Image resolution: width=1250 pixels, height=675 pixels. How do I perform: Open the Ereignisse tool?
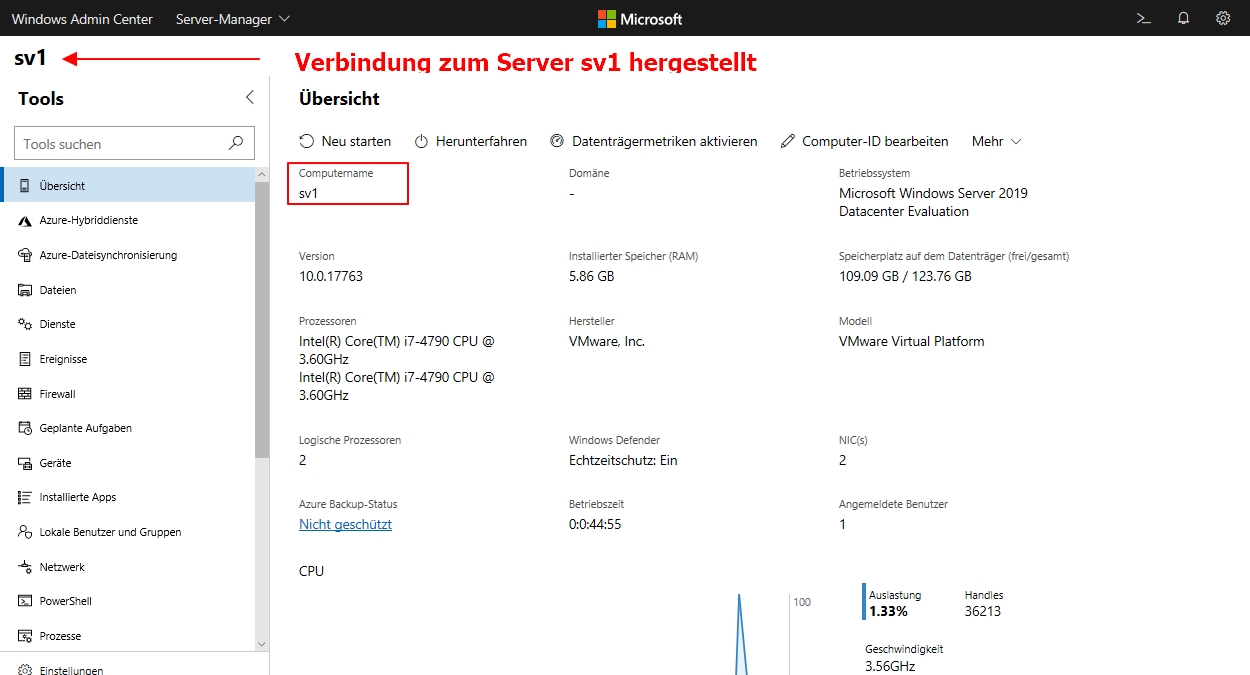click(128, 359)
